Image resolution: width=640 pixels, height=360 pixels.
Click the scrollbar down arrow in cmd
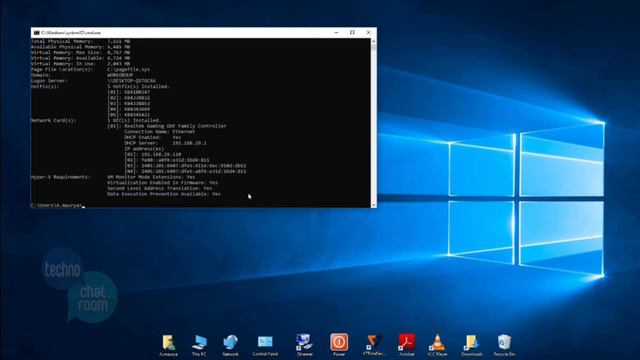click(x=373, y=205)
